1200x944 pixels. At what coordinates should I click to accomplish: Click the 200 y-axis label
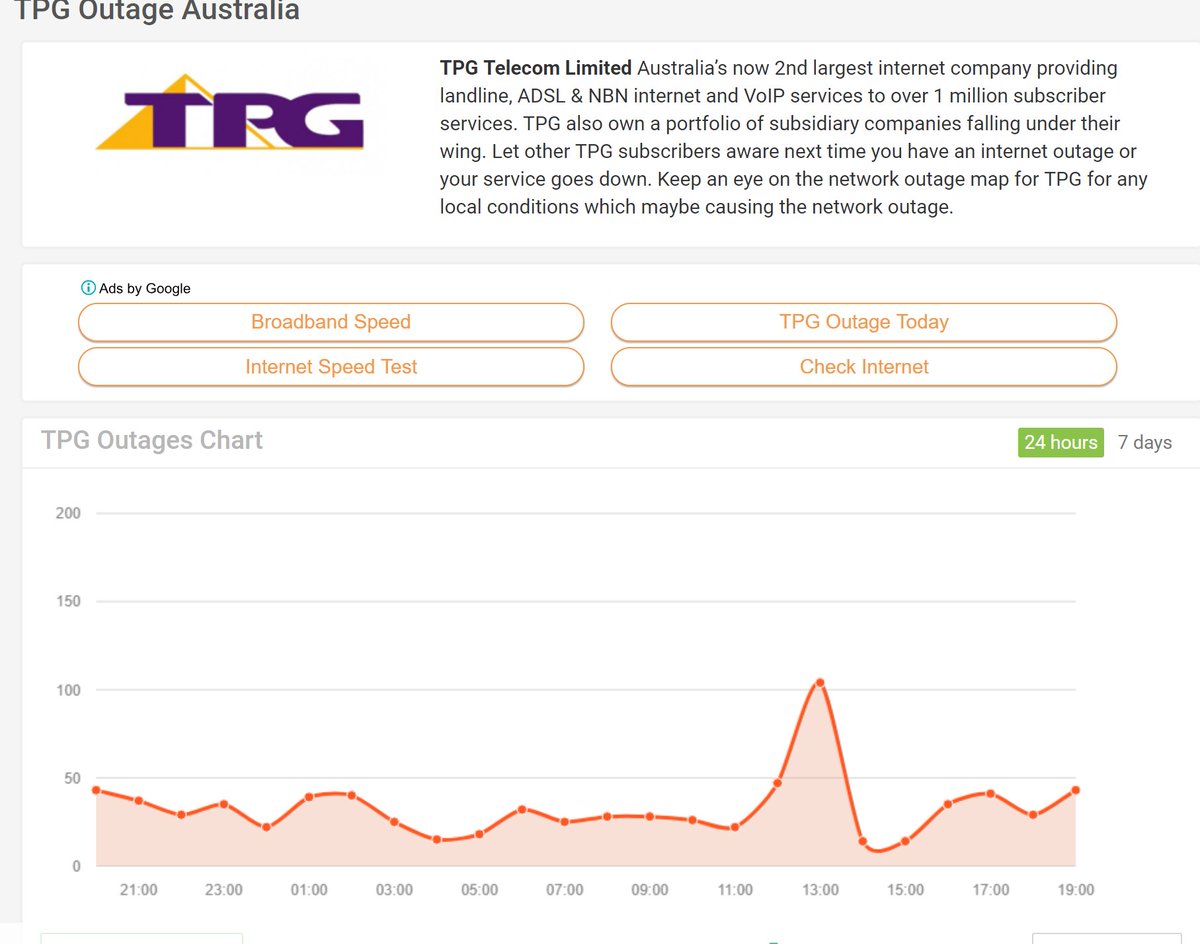[68, 513]
